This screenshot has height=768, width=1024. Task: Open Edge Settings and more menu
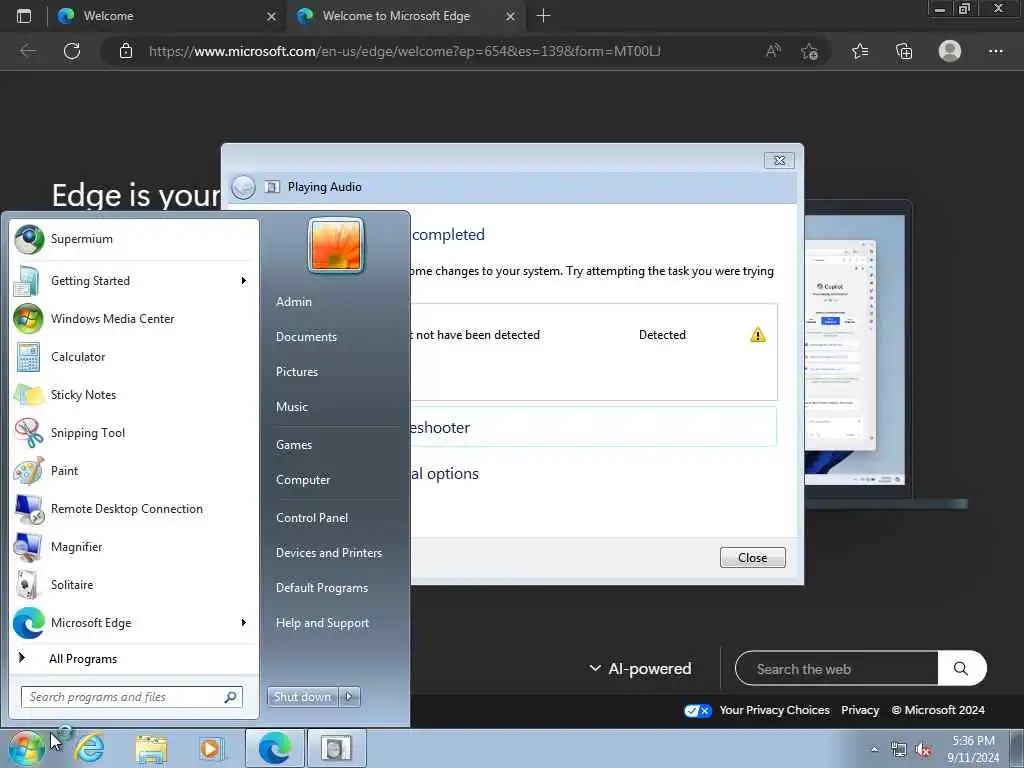point(995,51)
